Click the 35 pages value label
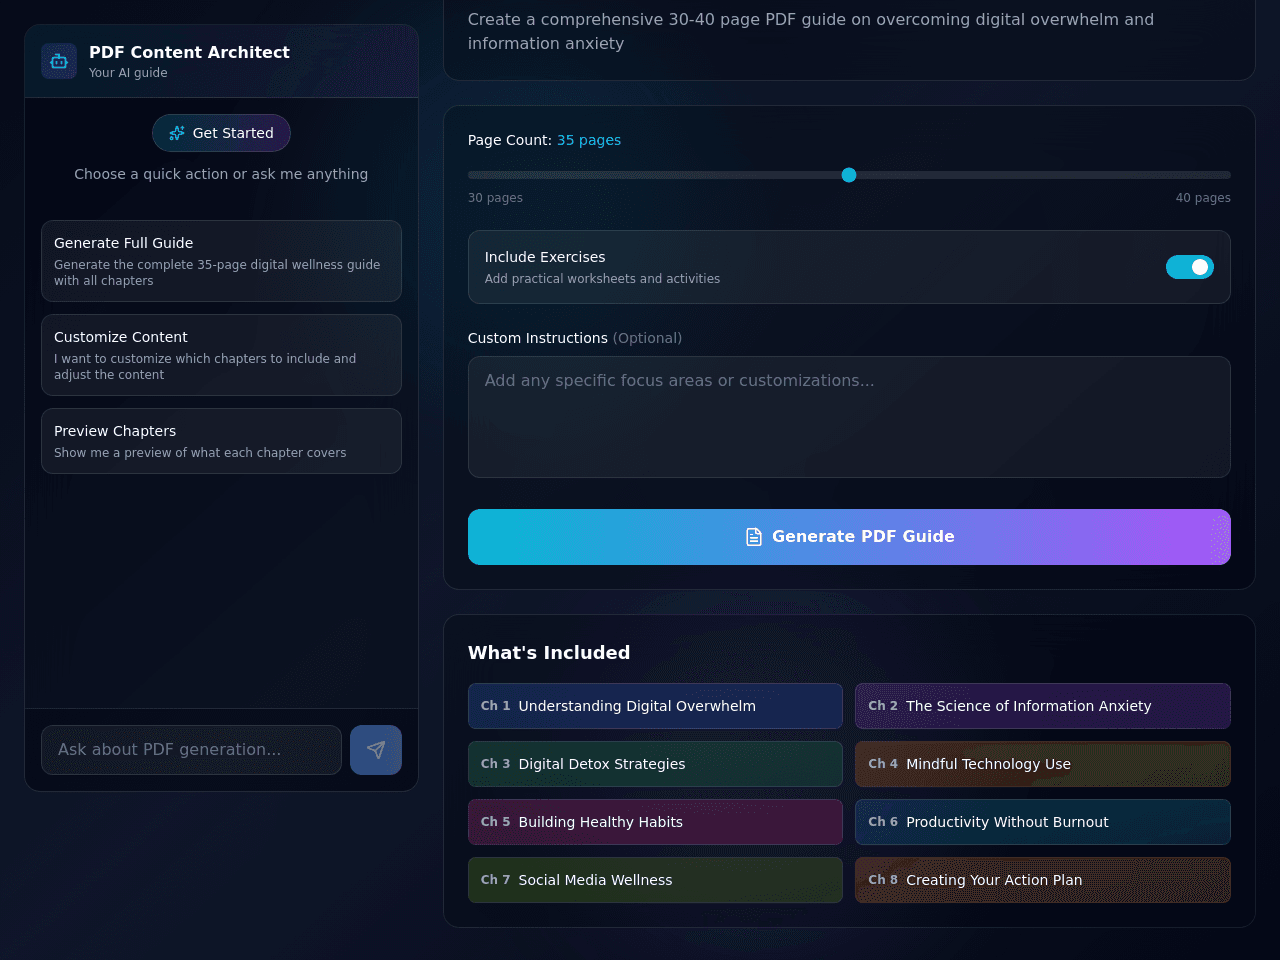This screenshot has width=1280, height=960. [x=589, y=140]
